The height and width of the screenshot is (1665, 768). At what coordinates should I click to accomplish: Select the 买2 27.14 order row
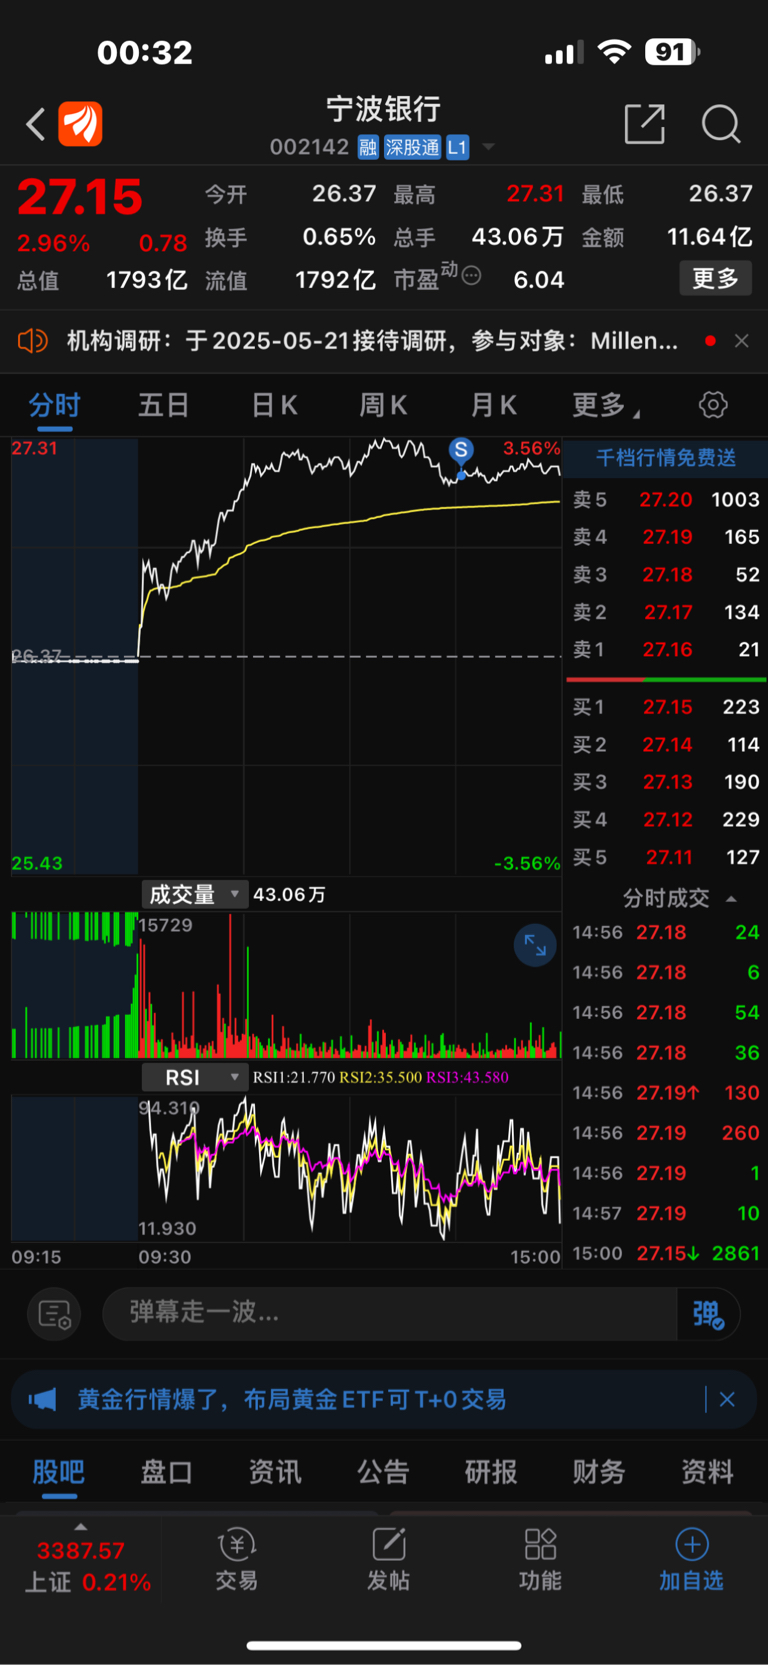click(666, 744)
